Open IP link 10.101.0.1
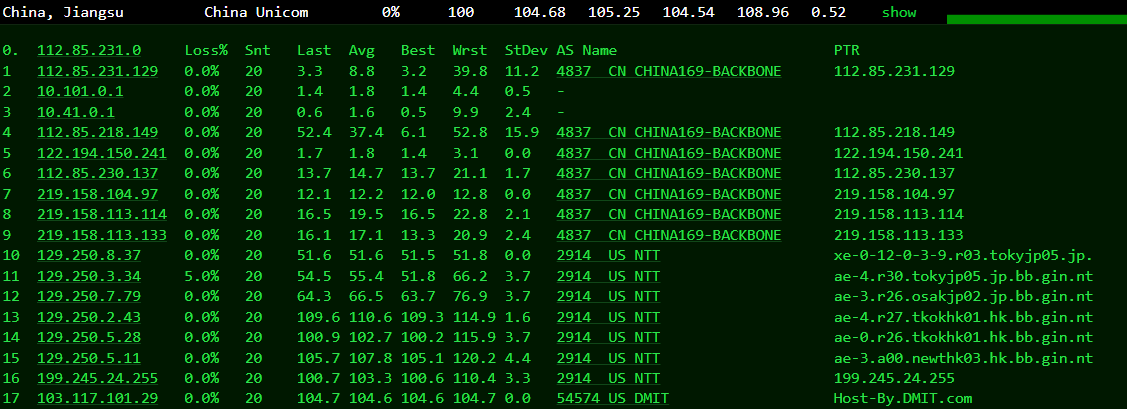This screenshot has width=1127, height=409. (x=80, y=91)
